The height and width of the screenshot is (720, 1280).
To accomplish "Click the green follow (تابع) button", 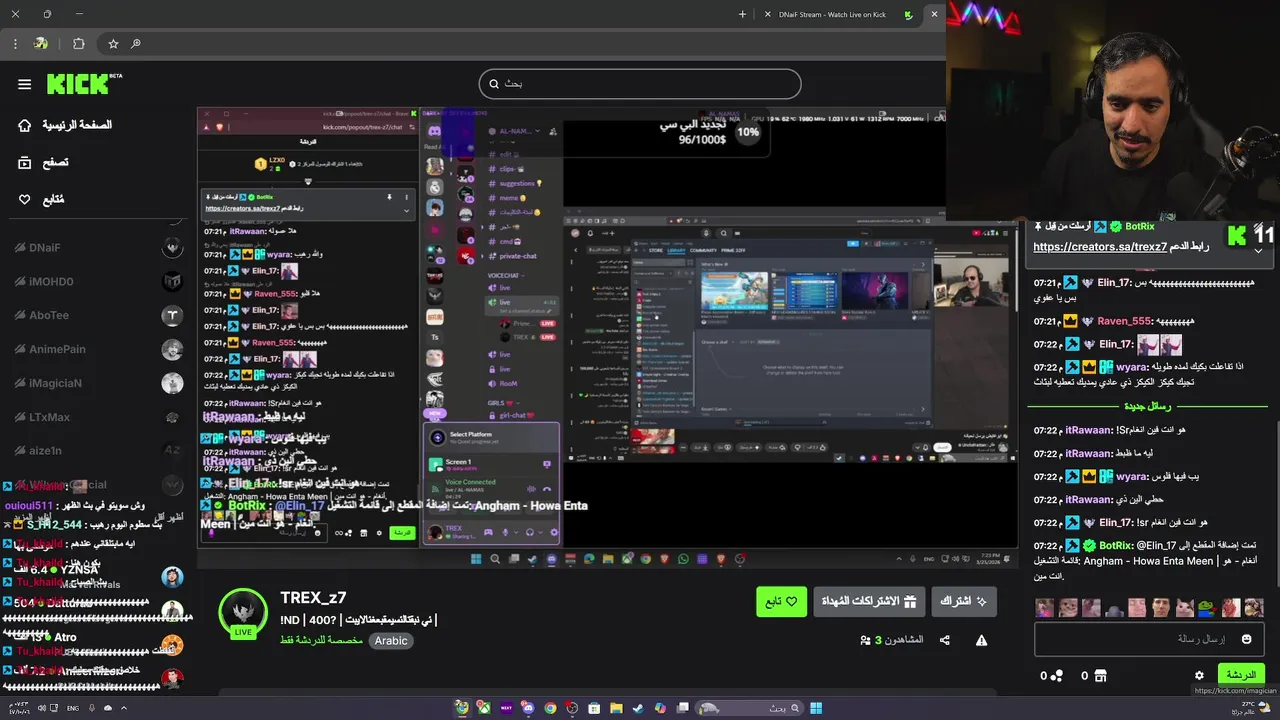I will 781,601.
